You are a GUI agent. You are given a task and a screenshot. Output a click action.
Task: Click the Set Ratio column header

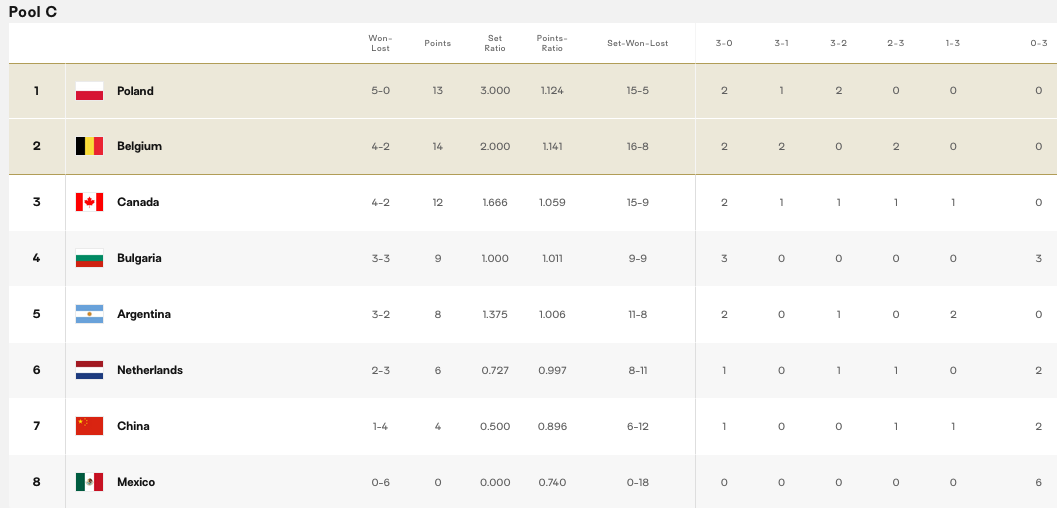[494, 43]
